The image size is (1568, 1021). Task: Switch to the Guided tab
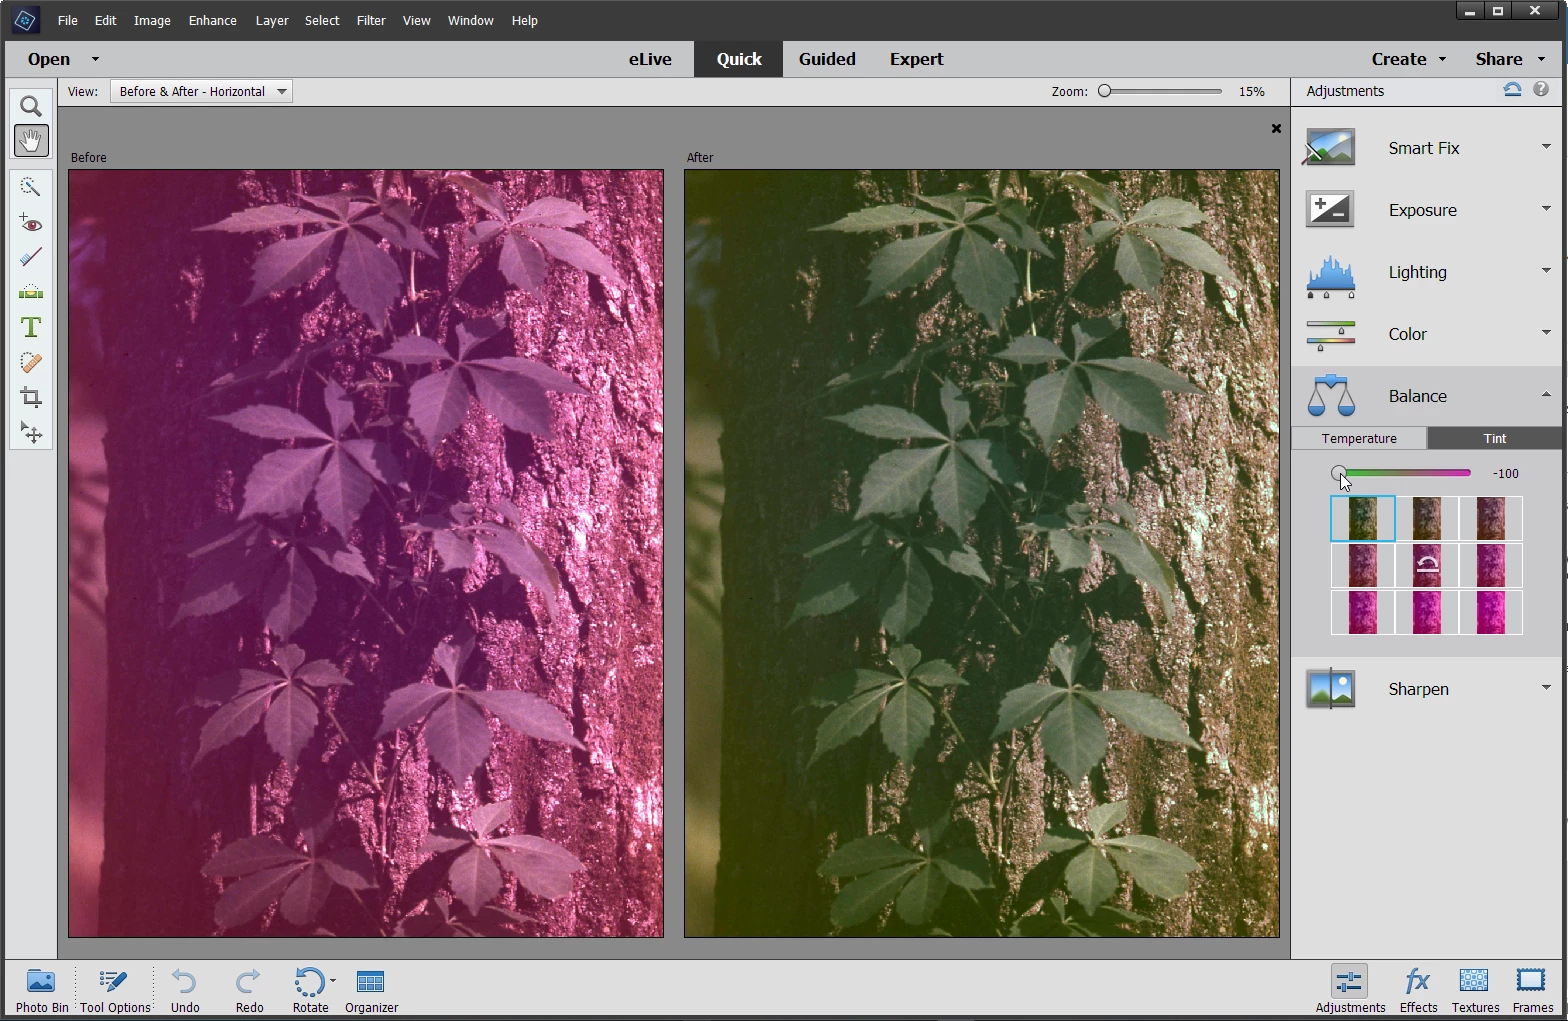(827, 59)
